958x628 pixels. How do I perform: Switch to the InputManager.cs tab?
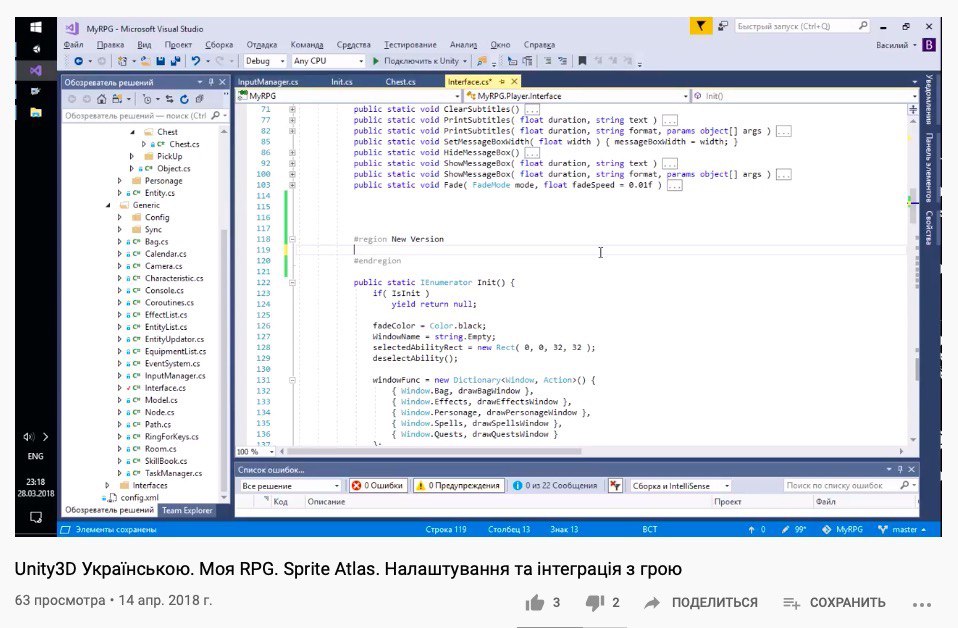click(268, 82)
